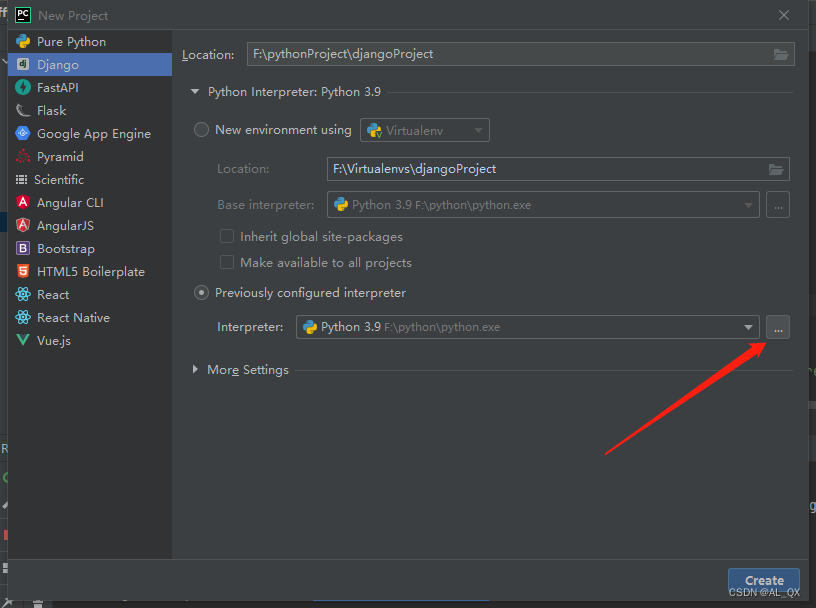Collapse the Python Interpreter section

click(x=195, y=92)
